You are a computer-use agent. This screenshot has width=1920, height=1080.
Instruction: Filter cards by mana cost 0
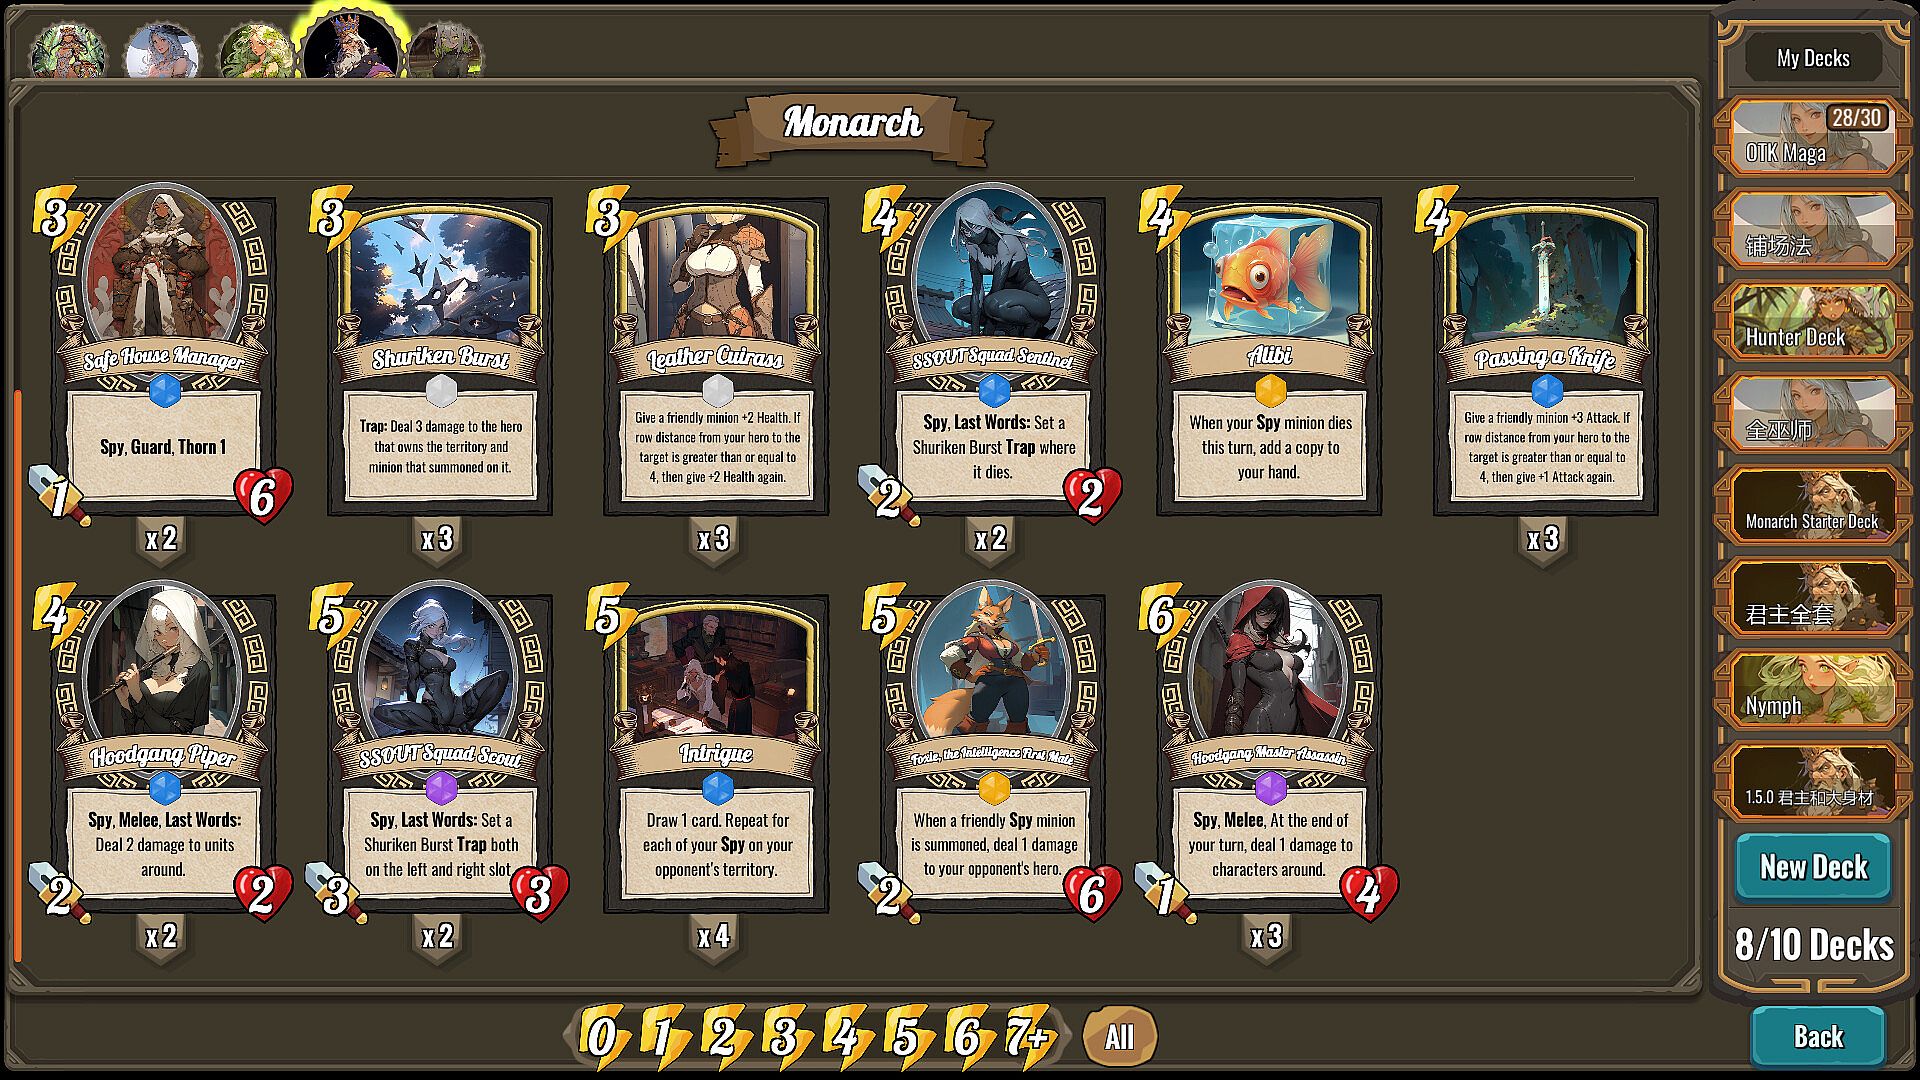point(602,1036)
